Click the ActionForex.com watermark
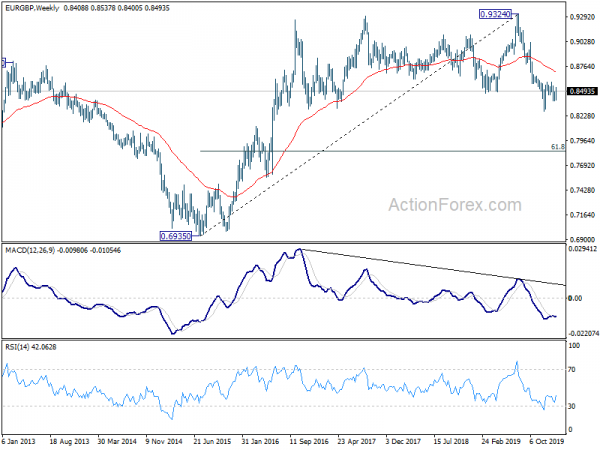The image size is (600, 450). pyautogui.click(x=455, y=205)
